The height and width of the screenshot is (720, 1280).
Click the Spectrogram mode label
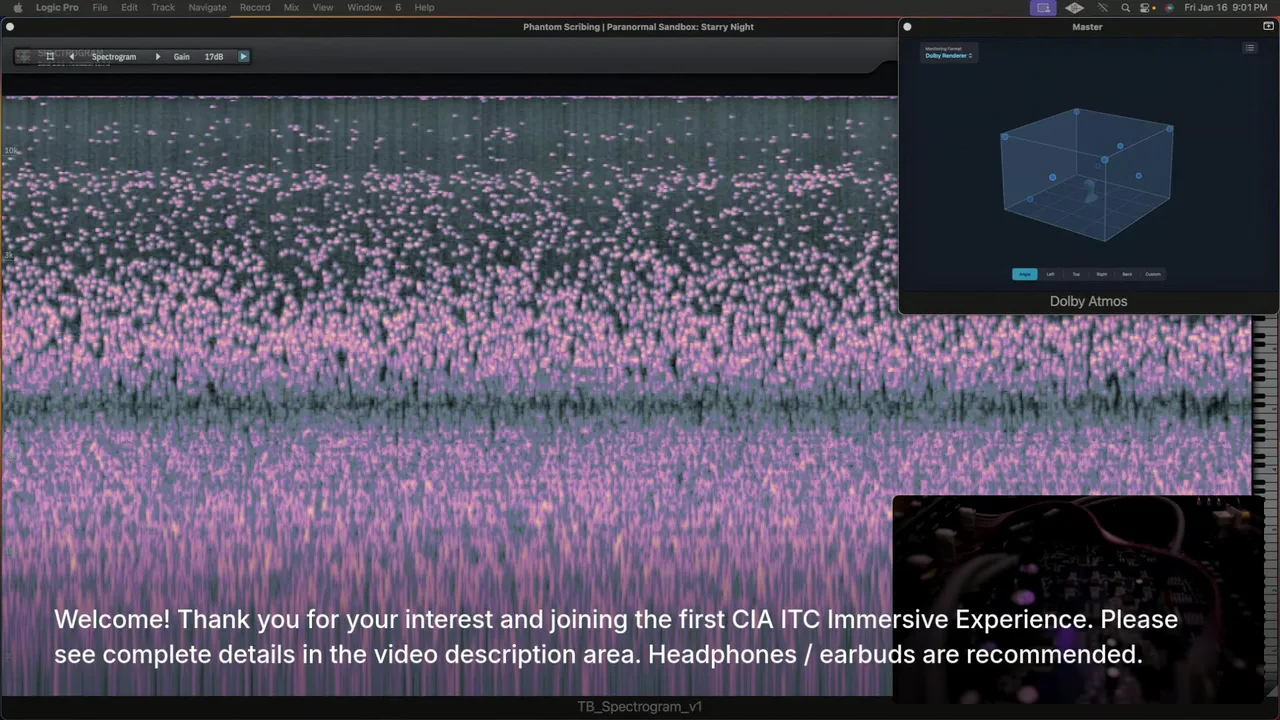(x=114, y=57)
